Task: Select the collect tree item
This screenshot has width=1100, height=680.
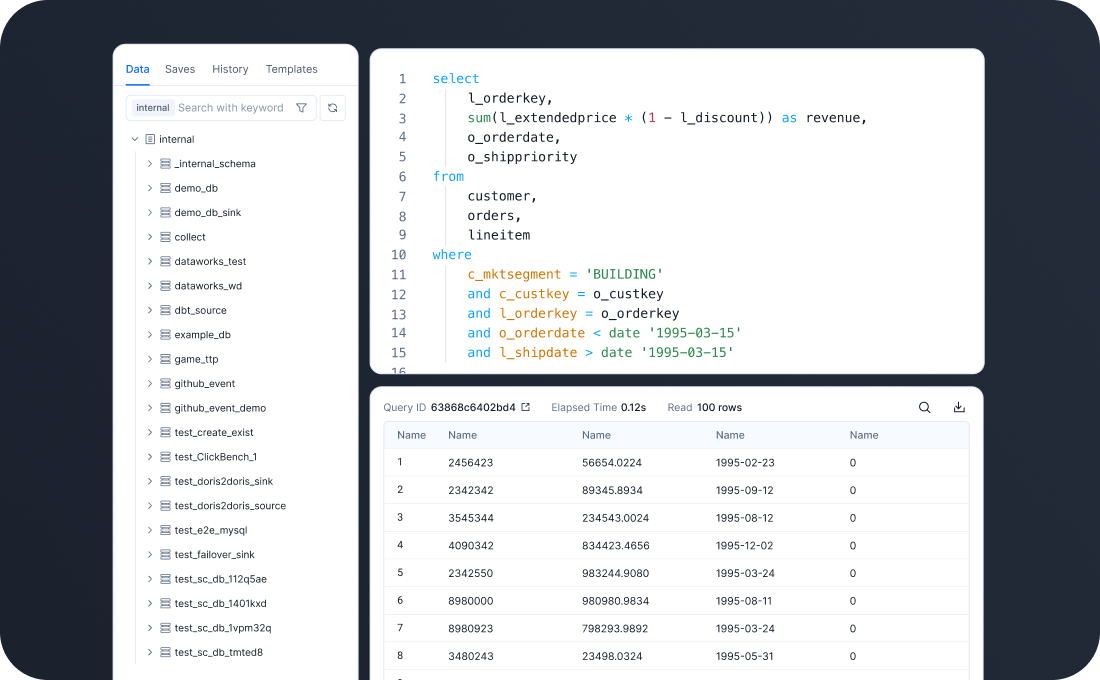Action: pos(189,236)
